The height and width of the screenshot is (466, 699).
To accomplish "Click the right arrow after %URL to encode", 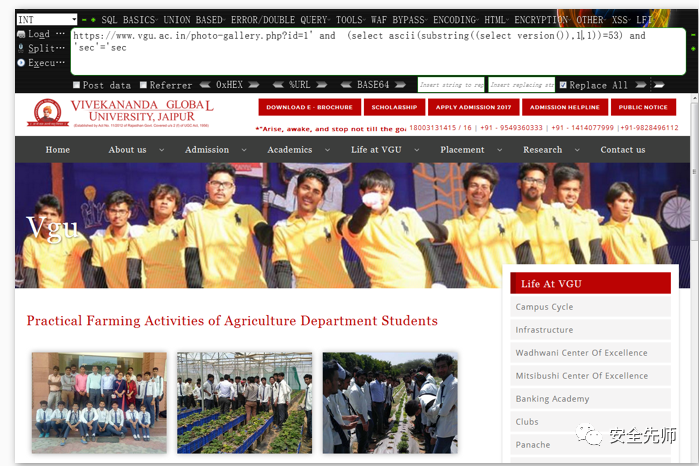I will pyautogui.click(x=321, y=85).
